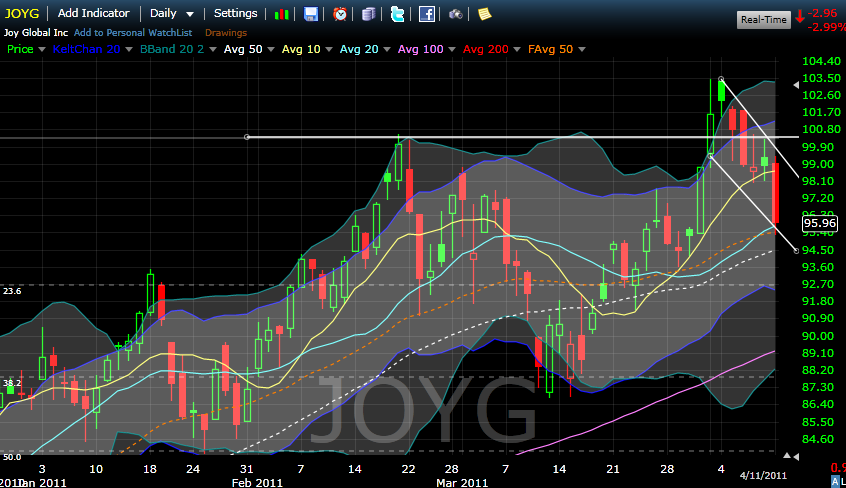Click the -2.99% percent change value
This screenshot has width=846, height=488.
[827, 27]
